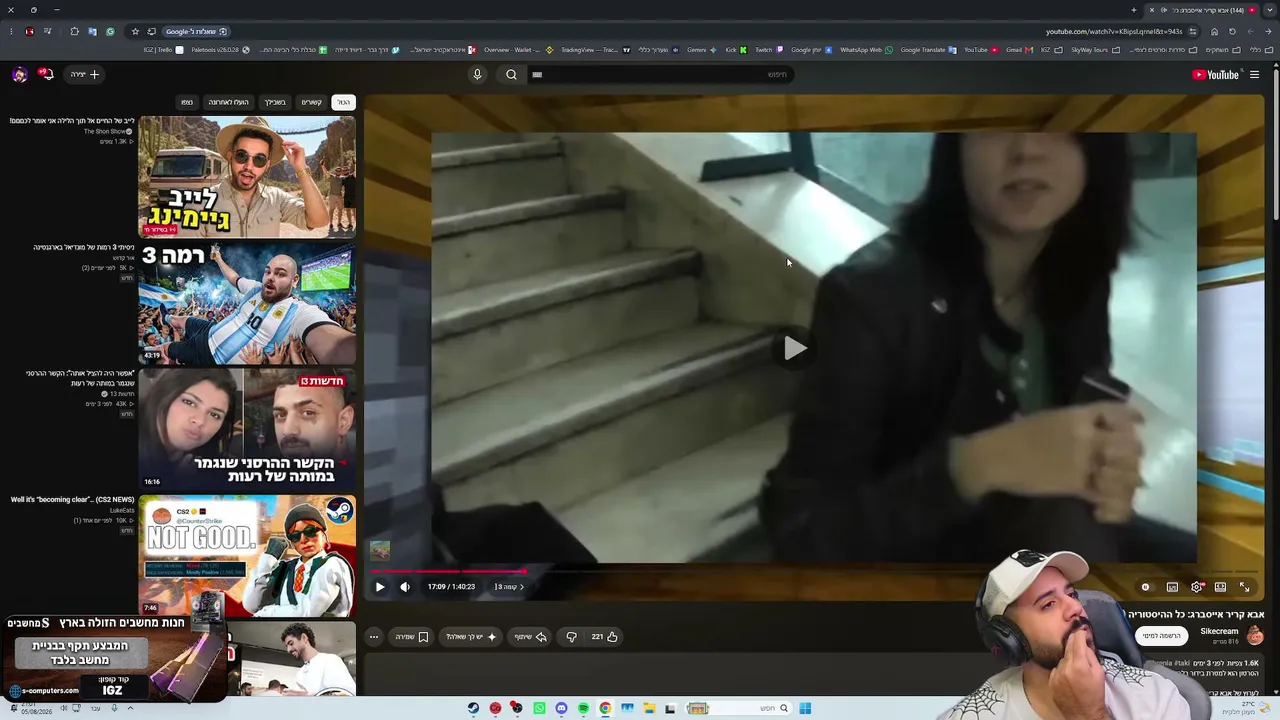Screen dimensions: 1280x720
Task: Open a new browser tab
Action: (x=1134, y=10)
